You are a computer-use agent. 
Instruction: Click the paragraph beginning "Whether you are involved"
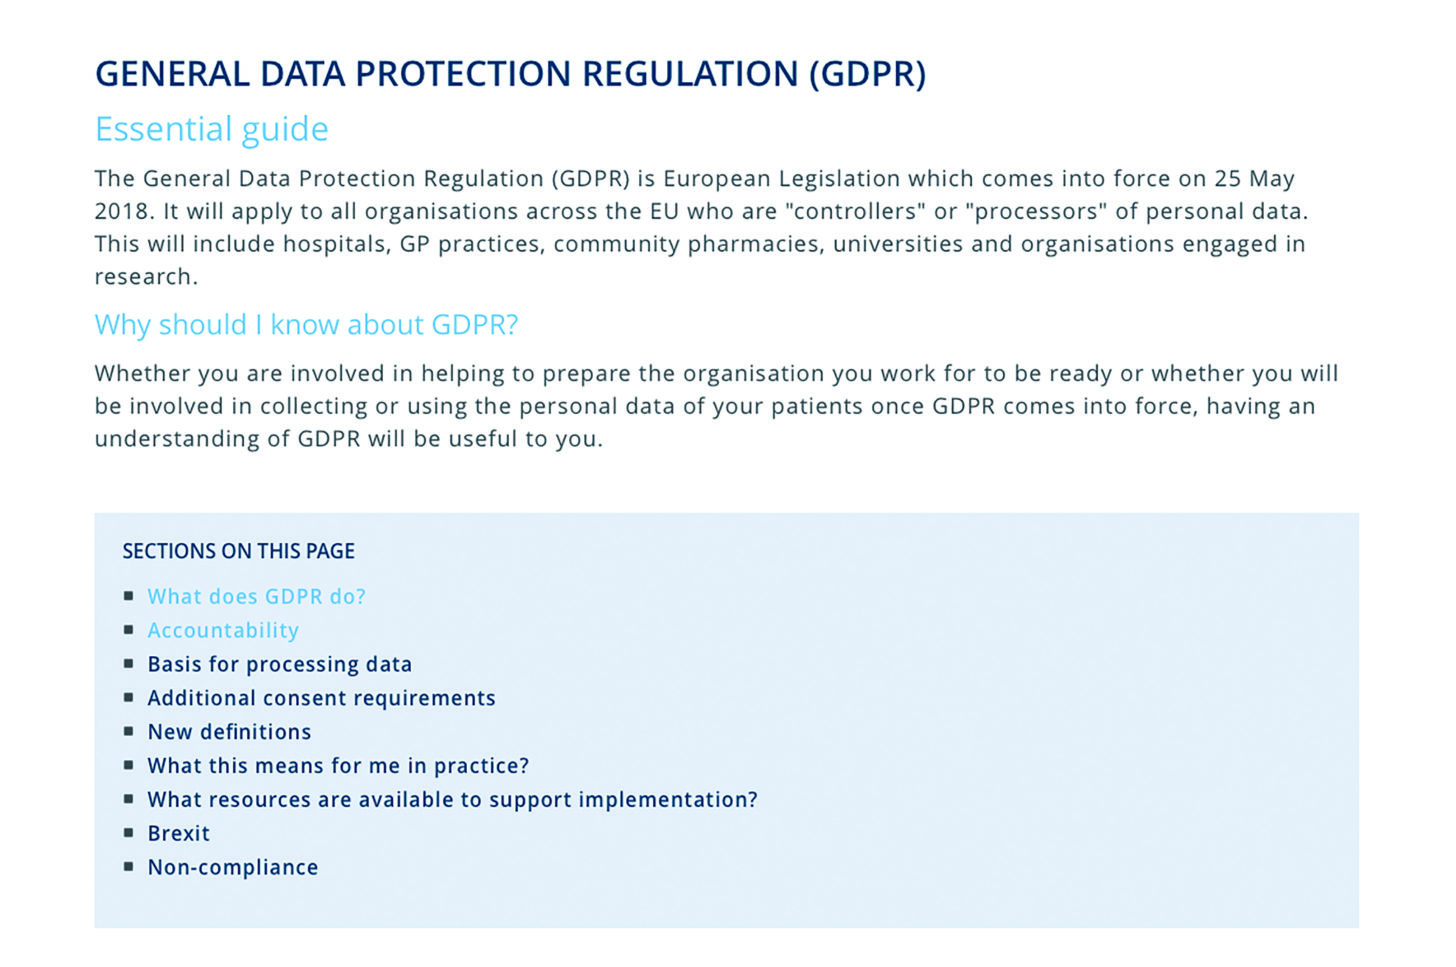point(715,406)
